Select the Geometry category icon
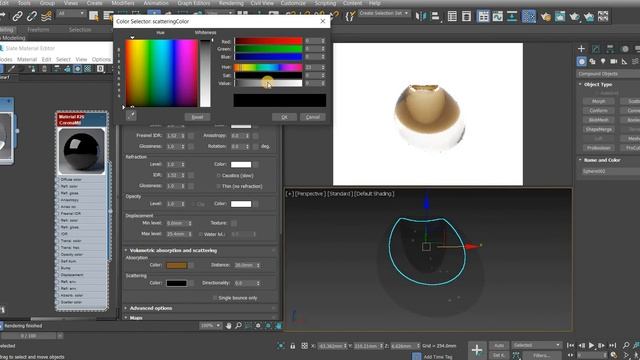The height and width of the screenshot is (360, 640). [582, 62]
